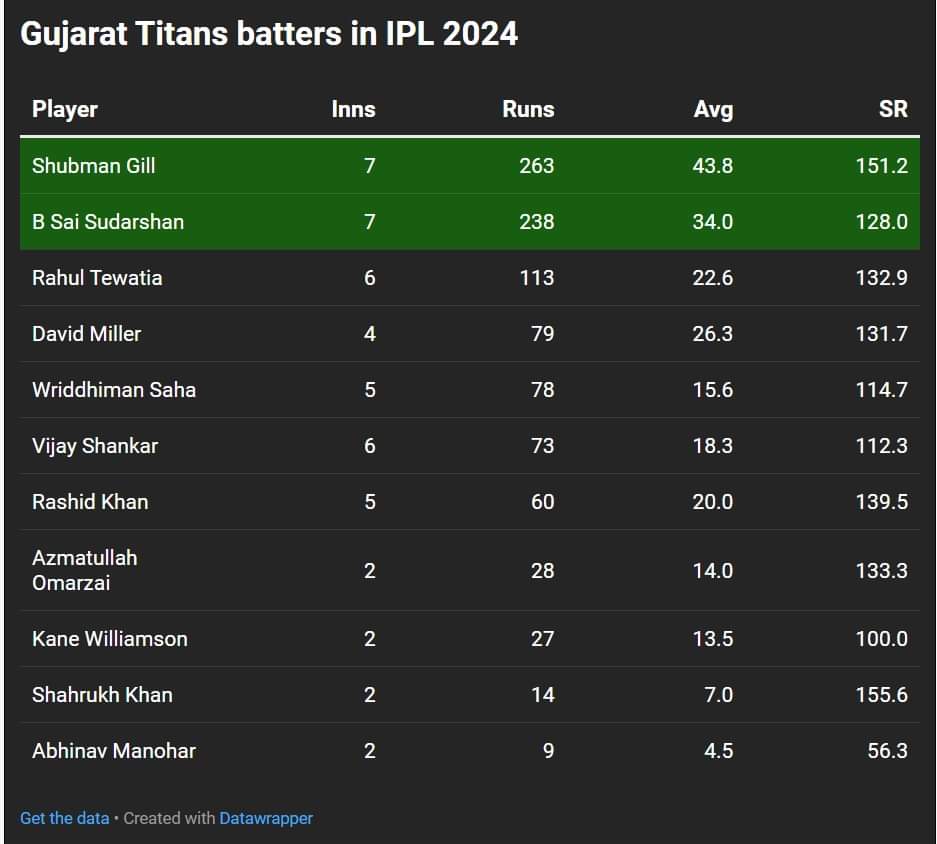Select the Vijay Shankar player name
937x844 pixels.
point(95,446)
